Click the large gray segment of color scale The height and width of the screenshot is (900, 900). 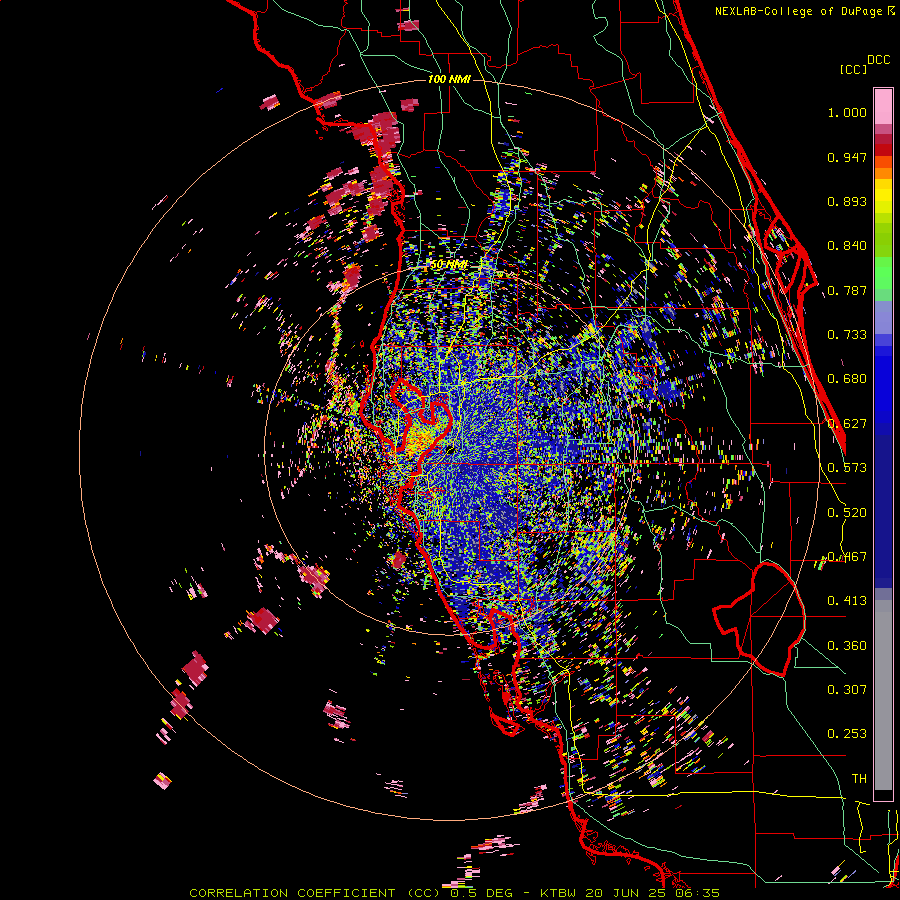pos(883,695)
